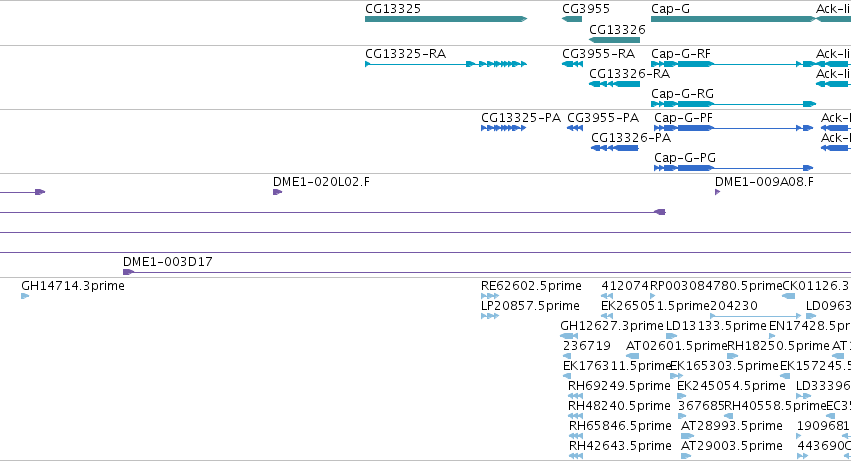Click the Cap-G gene feature
The width and height of the screenshot is (851, 461).
tap(733, 19)
